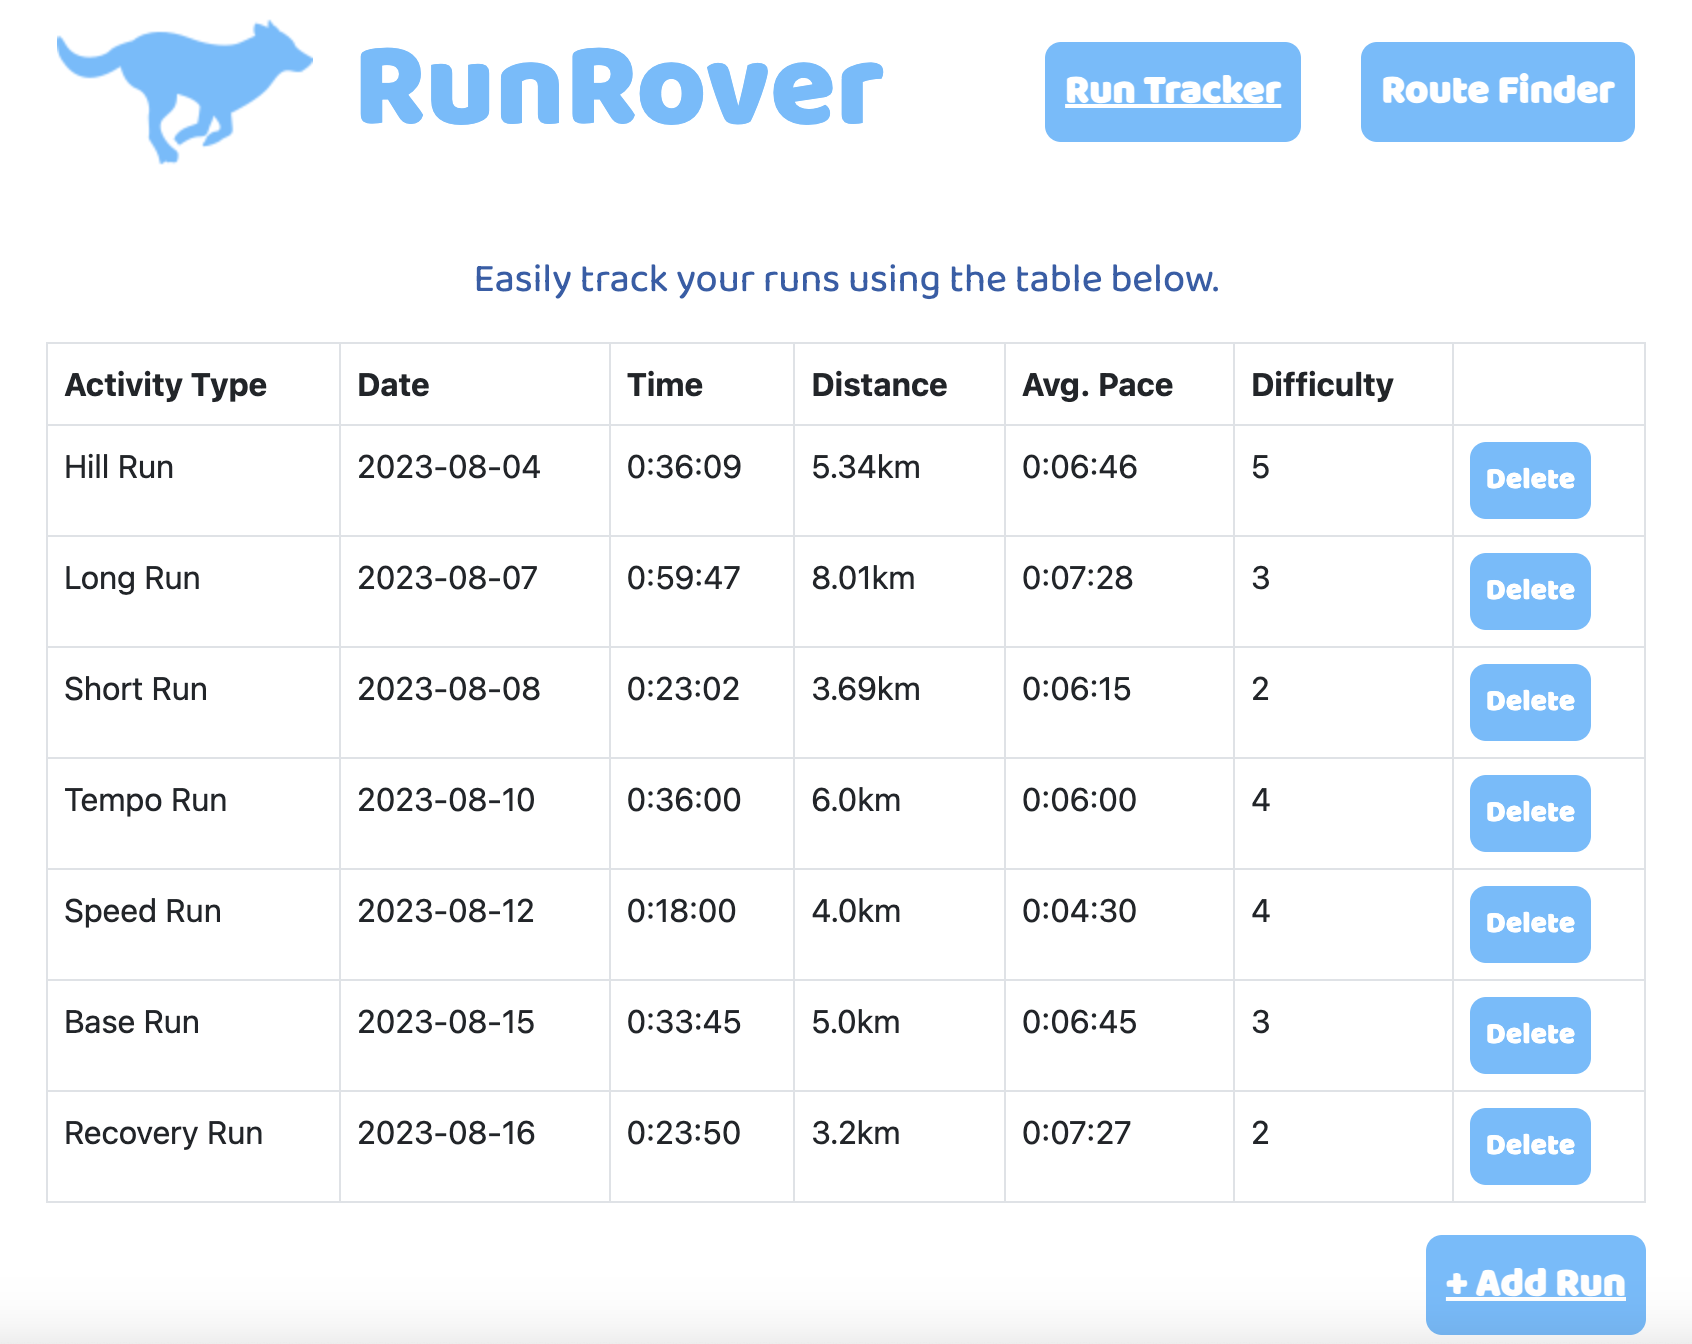Click the date 2023-08-10
The width and height of the screenshot is (1692, 1344).
(x=446, y=800)
